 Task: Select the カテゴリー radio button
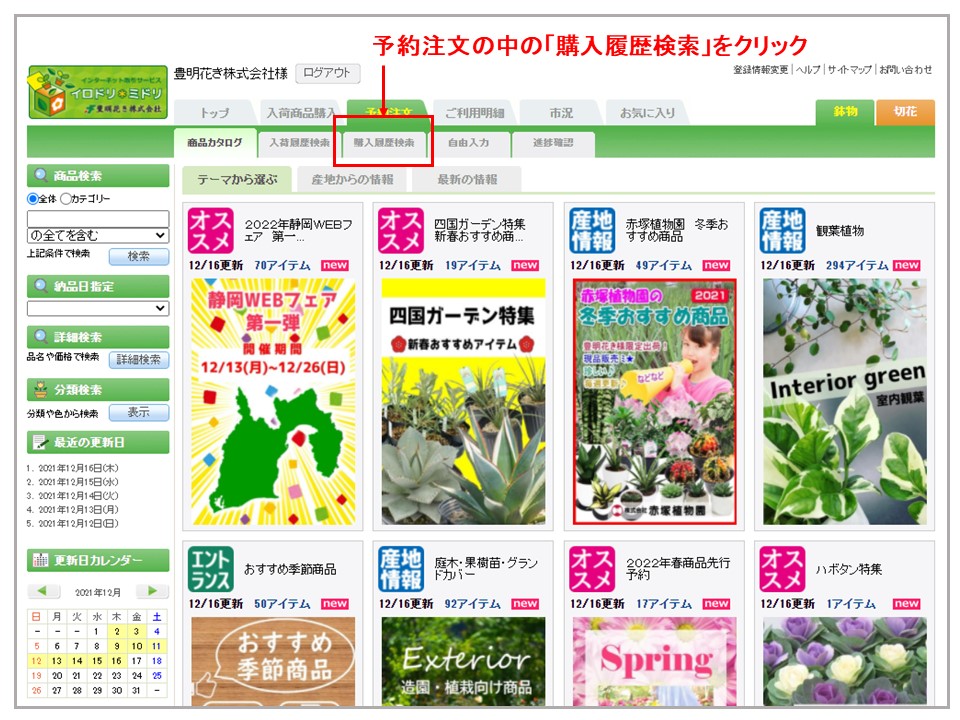click(66, 199)
